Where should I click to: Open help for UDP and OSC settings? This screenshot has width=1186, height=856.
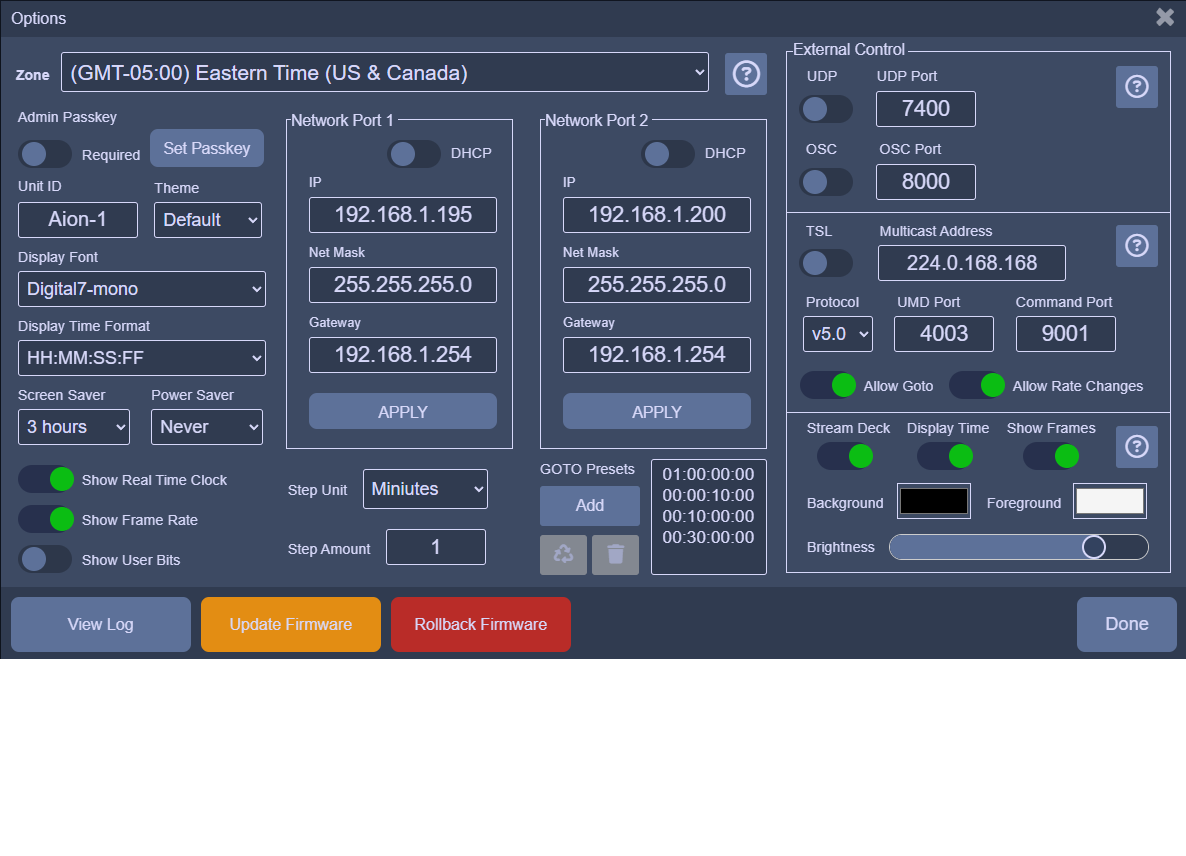point(1136,87)
